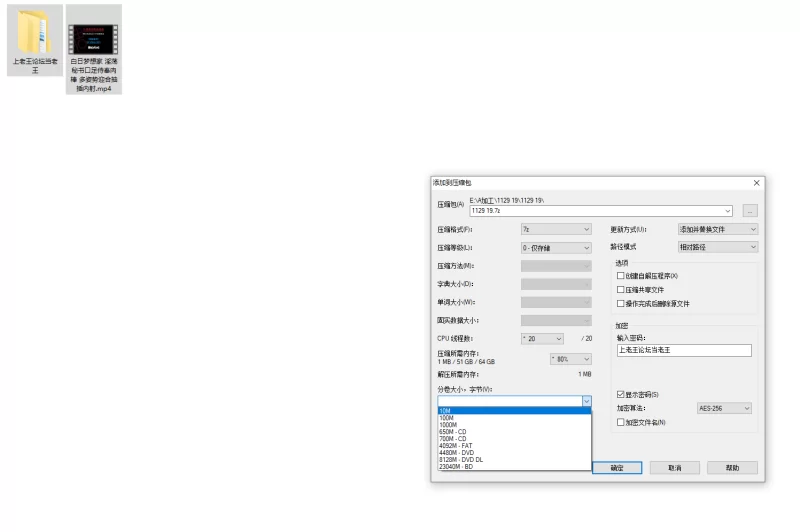Viewport: 800px width, 532px height.
Task: Open the CPU 线程数 dropdown showing 20
Action: 542,339
